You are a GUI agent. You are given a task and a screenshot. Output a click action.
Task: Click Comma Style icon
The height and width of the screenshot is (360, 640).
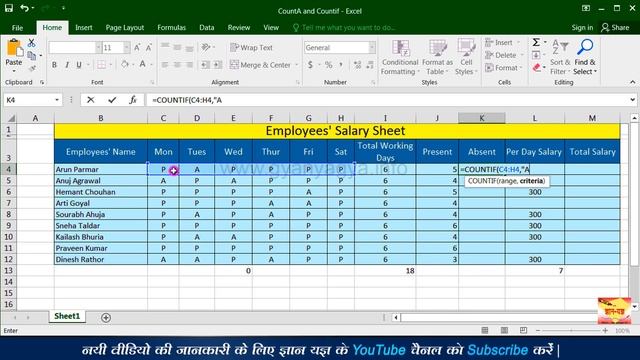tap(341, 65)
